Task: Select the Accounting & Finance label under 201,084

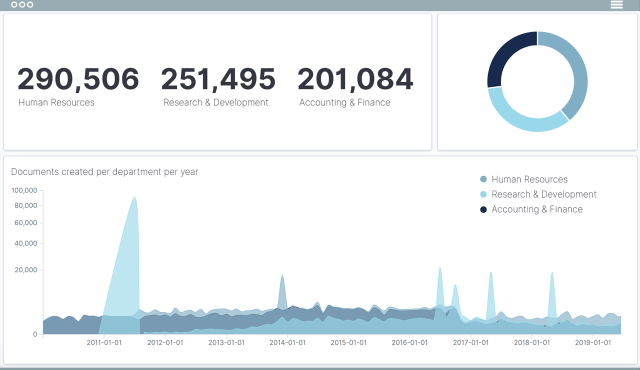Action: (345, 102)
